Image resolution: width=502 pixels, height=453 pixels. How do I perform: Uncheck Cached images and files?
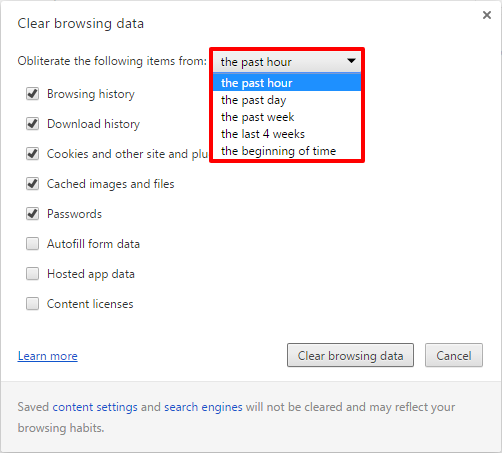click(32, 184)
